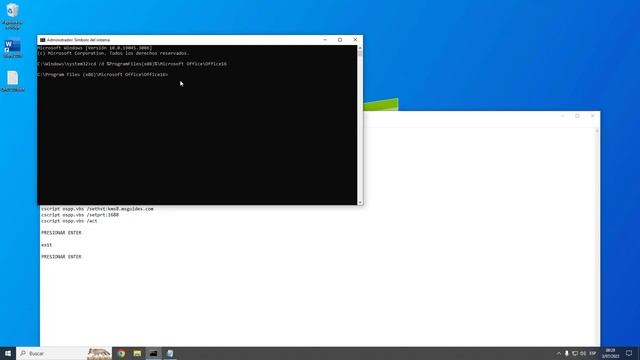Open the Windows Start menu
Screen dimensions: 640x360
[x=8, y=353]
